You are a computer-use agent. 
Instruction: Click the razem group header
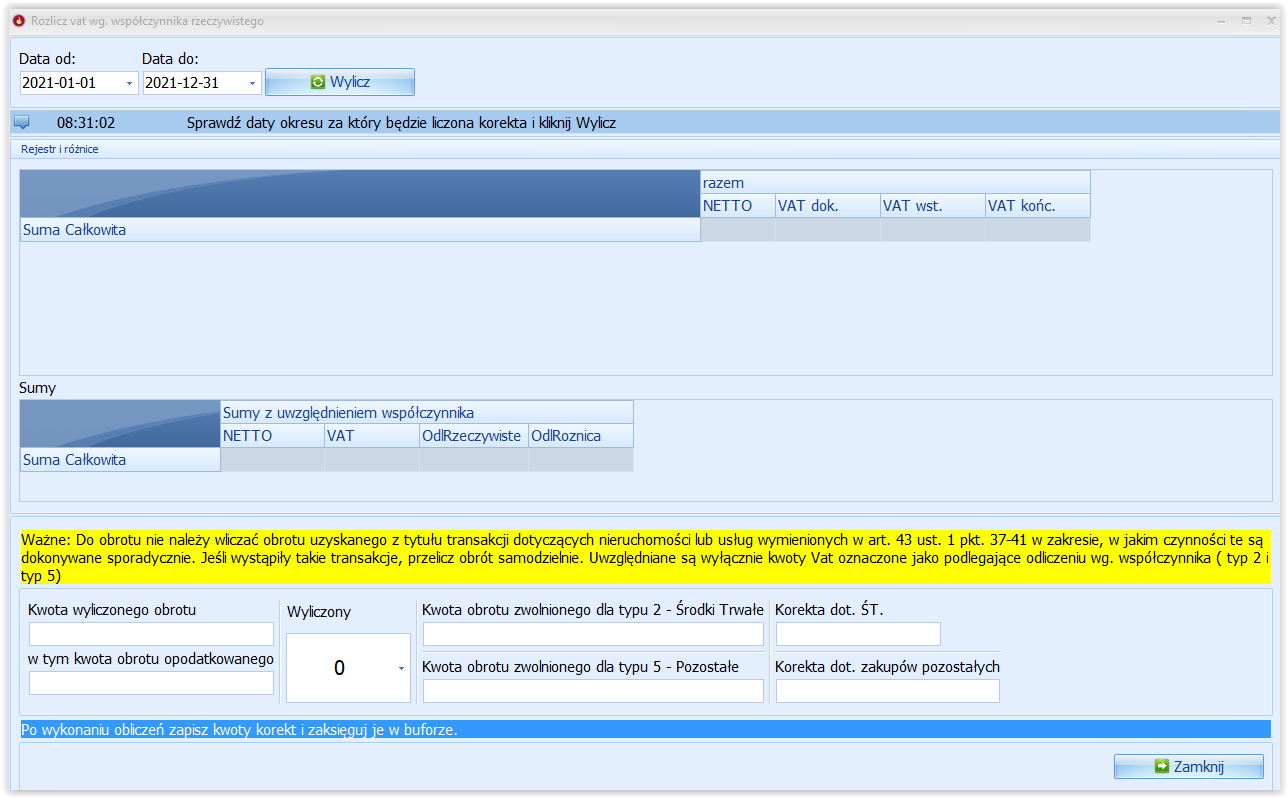(x=895, y=182)
